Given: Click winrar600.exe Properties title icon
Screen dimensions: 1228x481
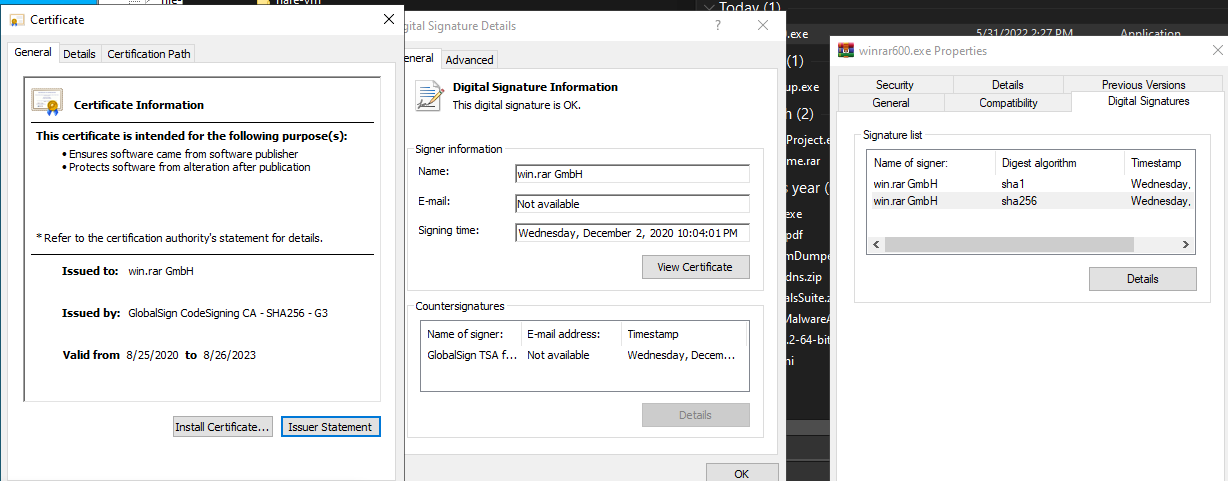Looking at the screenshot, I should [x=846, y=50].
